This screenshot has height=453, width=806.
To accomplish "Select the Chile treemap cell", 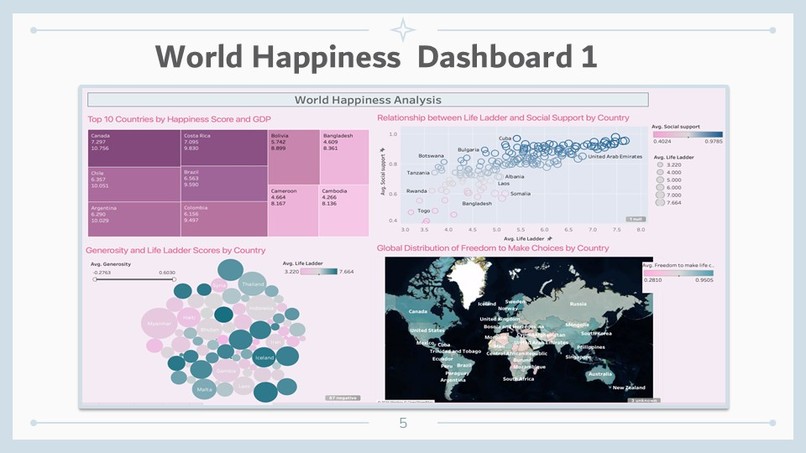I will (x=134, y=184).
